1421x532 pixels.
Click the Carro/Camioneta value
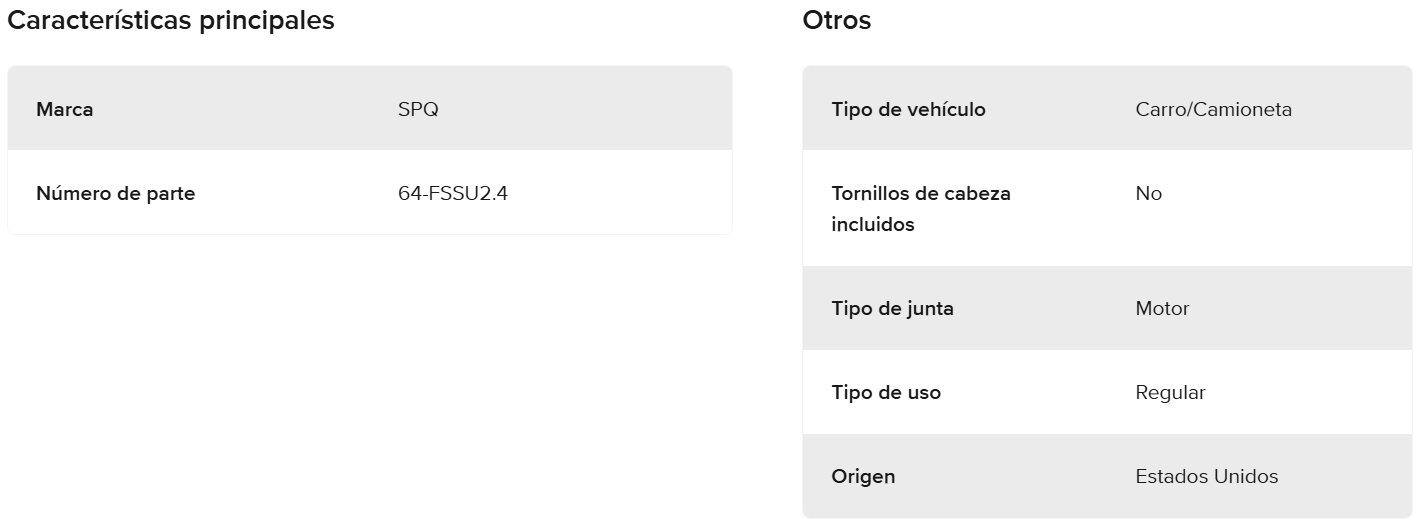pos(1213,109)
